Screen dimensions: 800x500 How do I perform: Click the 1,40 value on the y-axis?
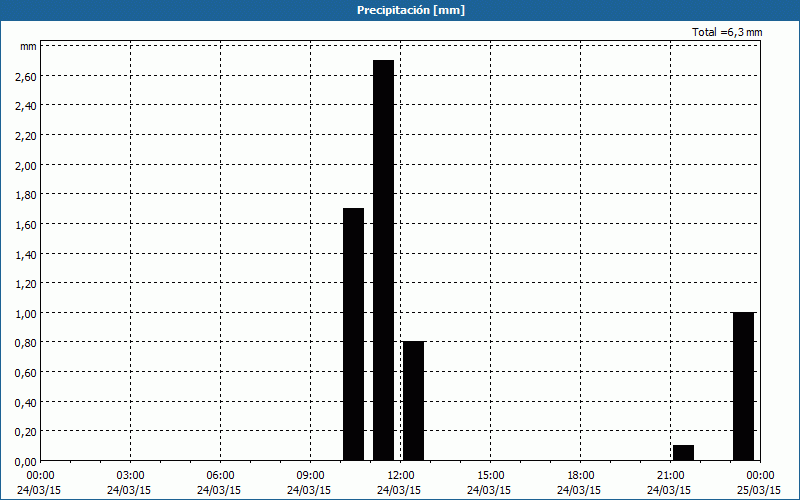coord(26,255)
